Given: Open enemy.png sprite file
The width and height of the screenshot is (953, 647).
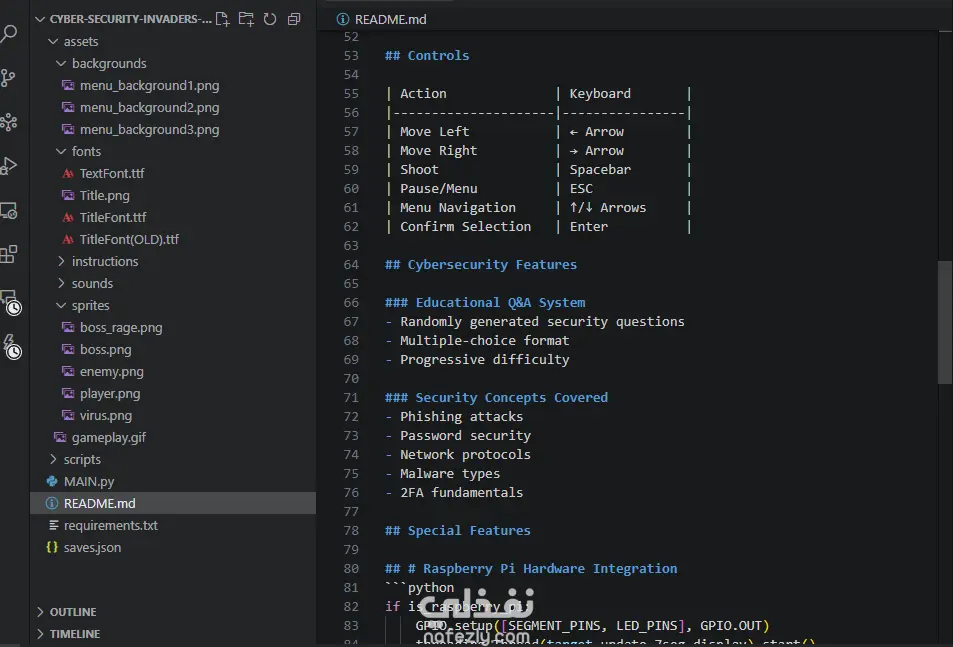Looking at the screenshot, I should [112, 371].
